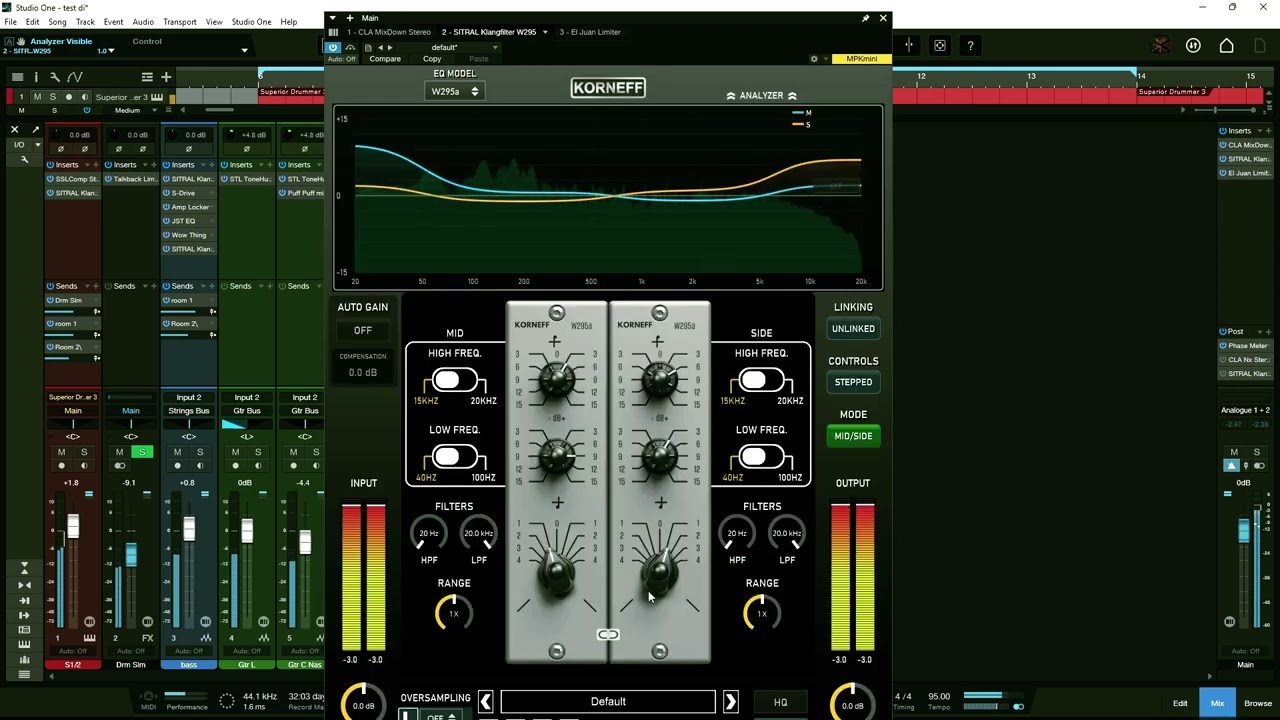The width and height of the screenshot is (1280, 720).
Task: Toggle the plugin power bypass button
Action: tap(333, 47)
